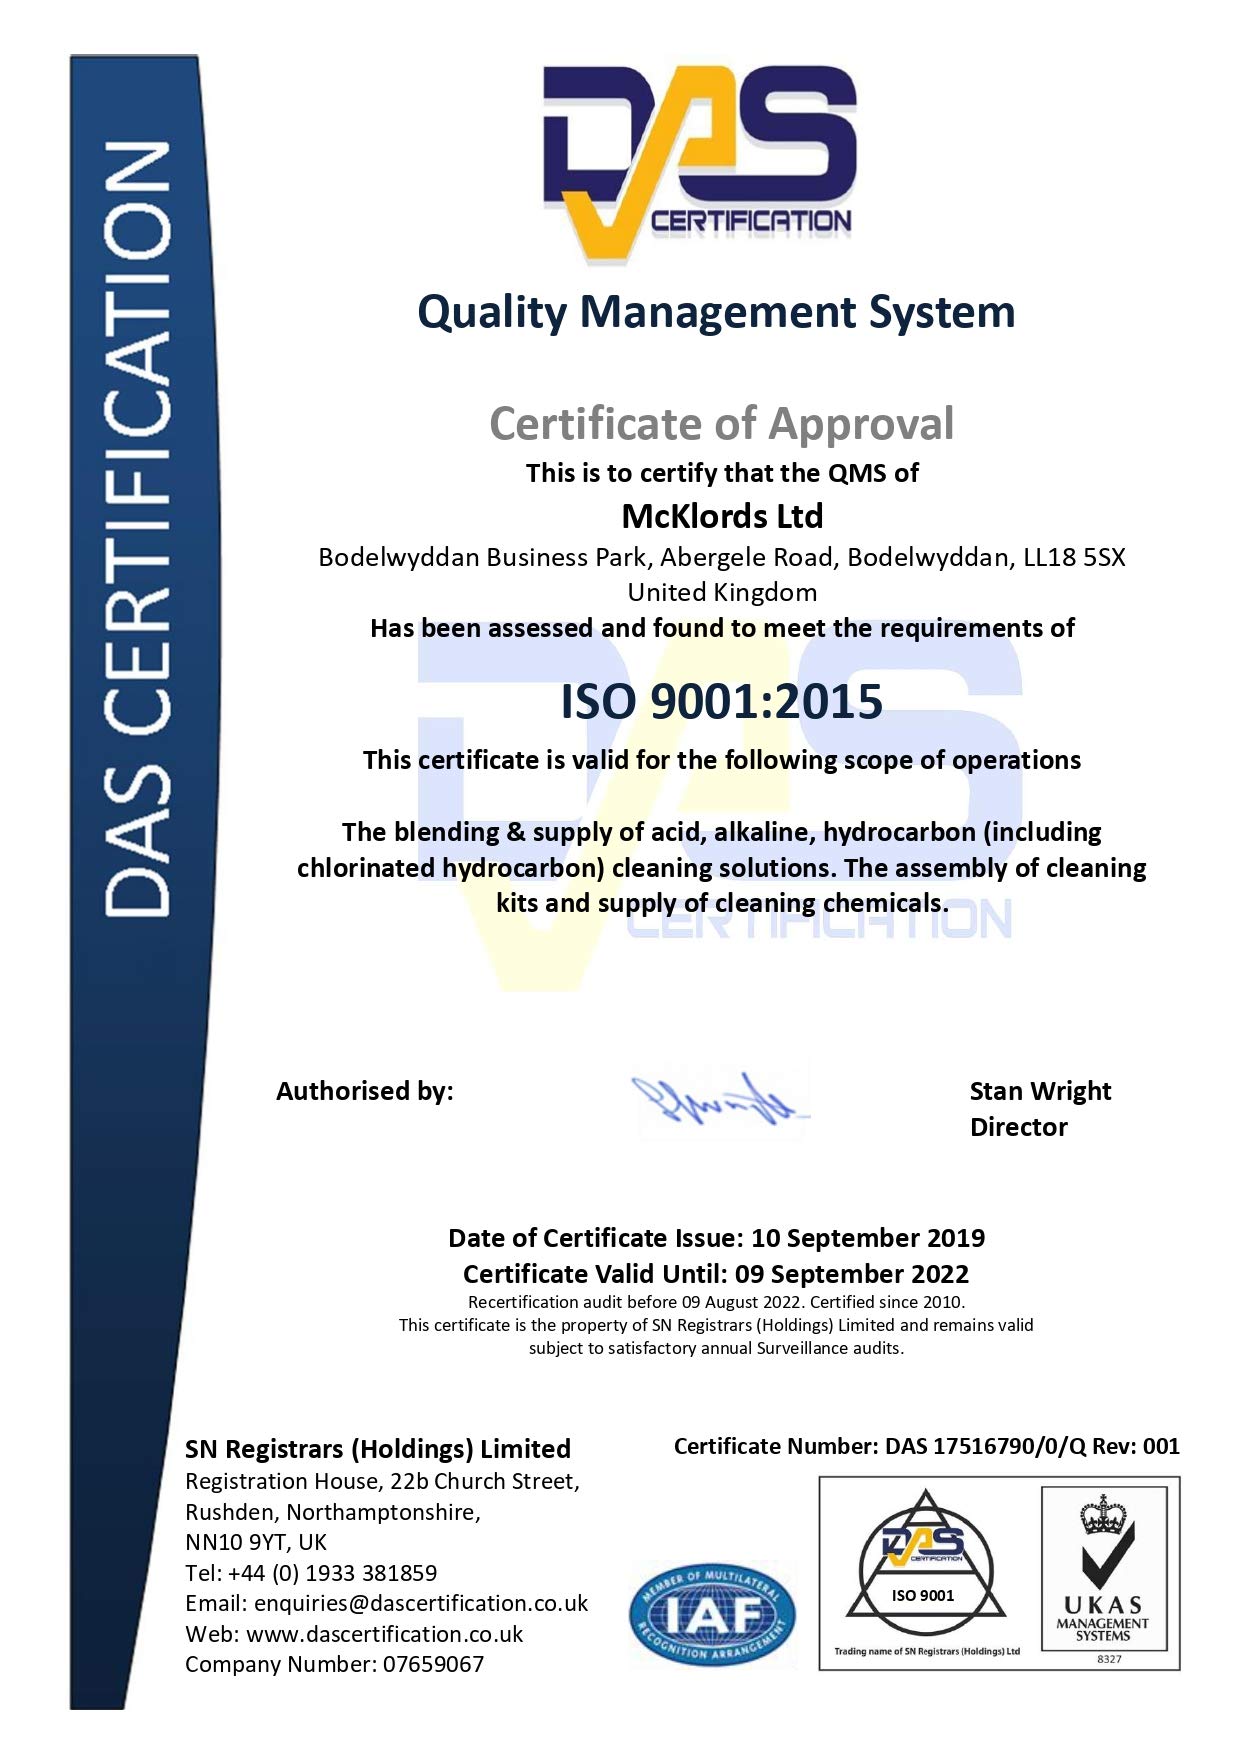Click the Quality Management System heading
Viewport: 1241px width, 1755px height.
coord(716,312)
